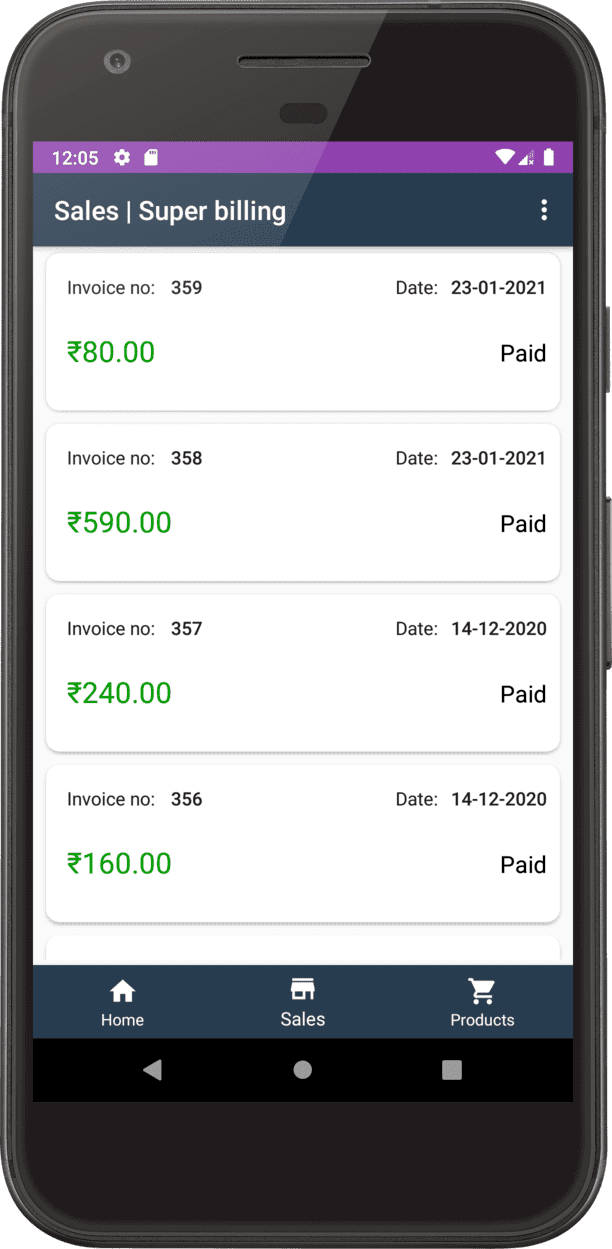
Task: Tap the Paid status on invoice 359
Action: click(524, 353)
